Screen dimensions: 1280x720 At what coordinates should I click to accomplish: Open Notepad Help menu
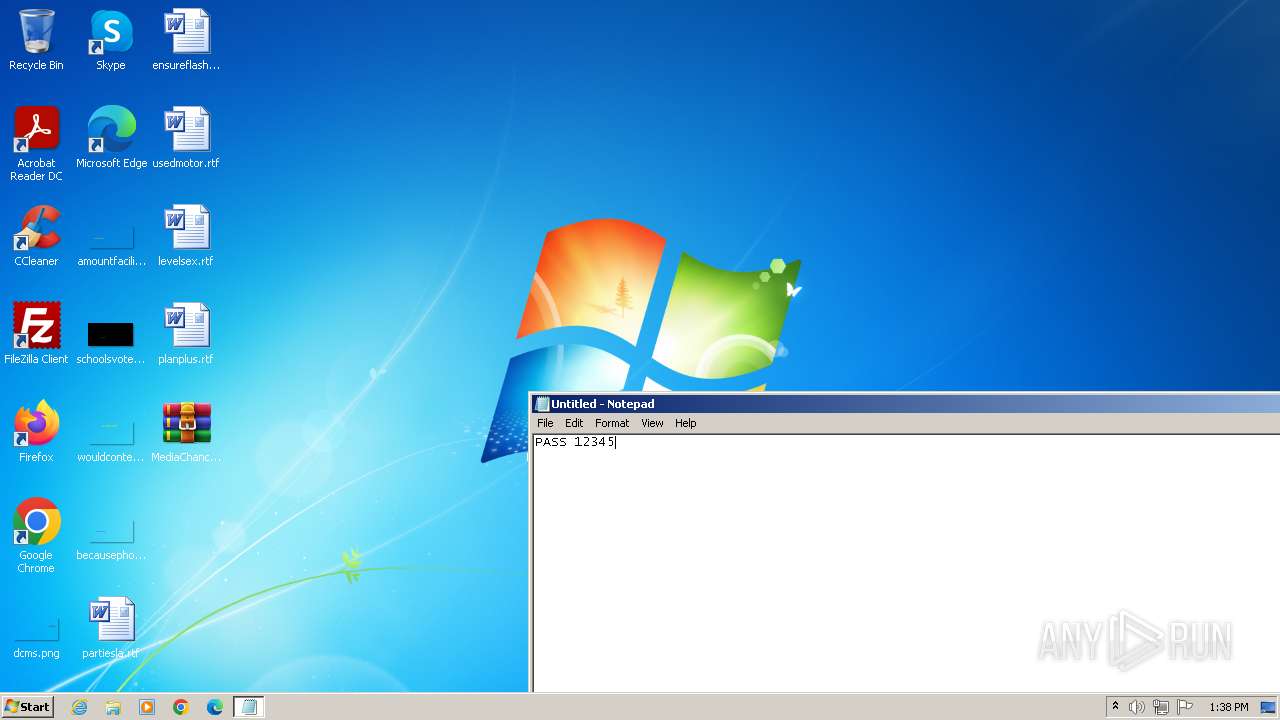pyautogui.click(x=685, y=423)
